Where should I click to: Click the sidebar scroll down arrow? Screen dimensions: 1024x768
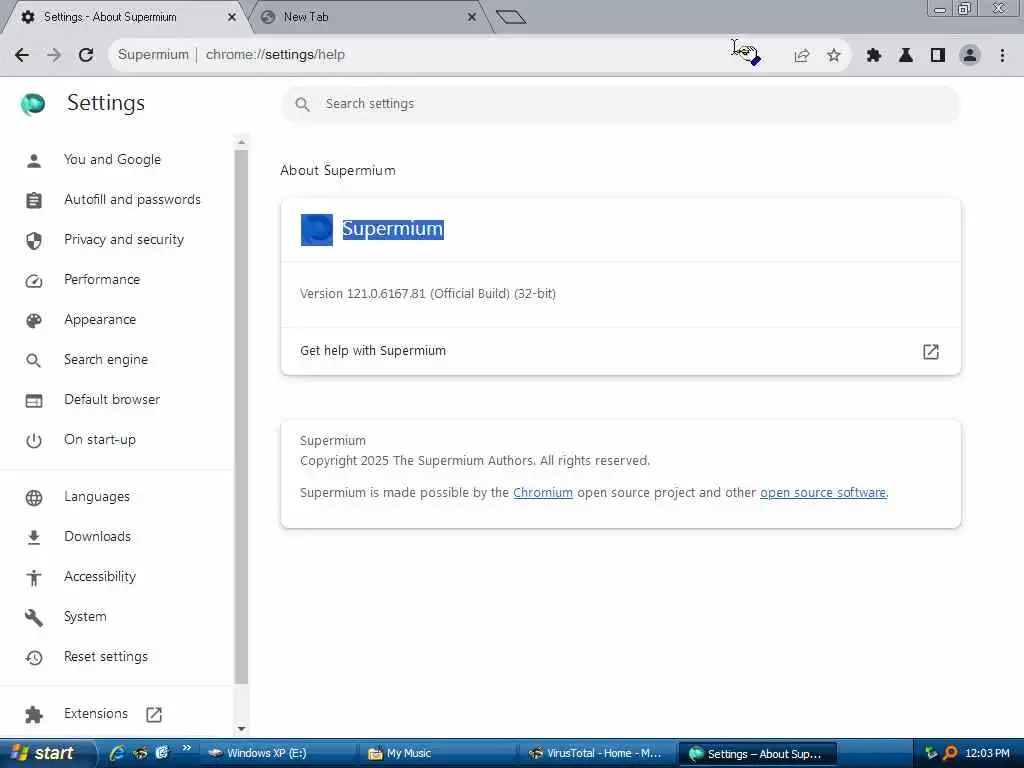pos(242,728)
